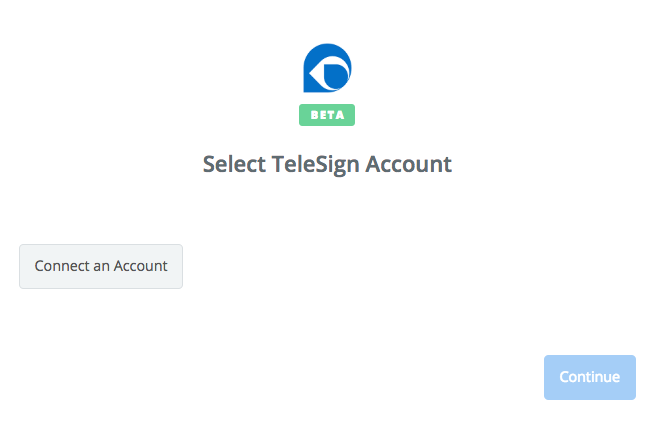Hit the gray Connect an Account button
Screen dimensions: 655x444
tap(101, 266)
